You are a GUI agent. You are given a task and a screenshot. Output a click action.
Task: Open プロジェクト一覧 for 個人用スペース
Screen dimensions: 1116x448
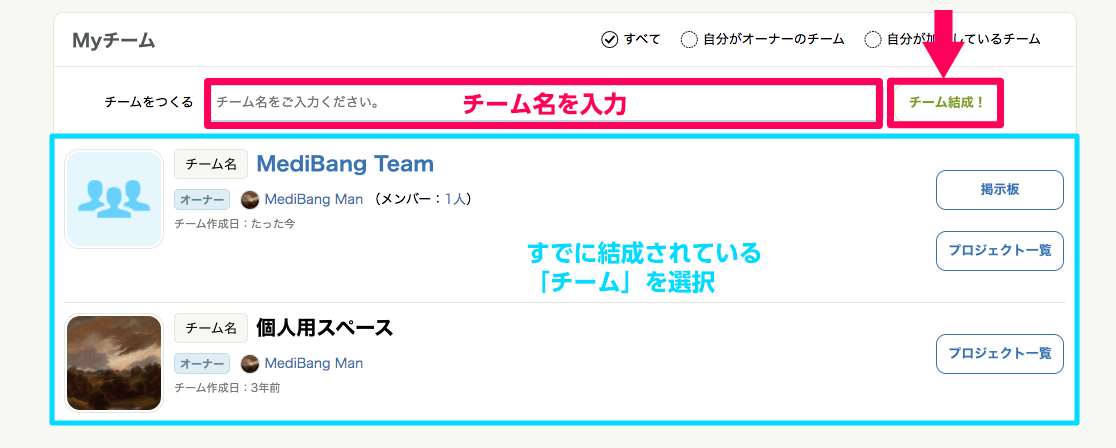pos(999,353)
